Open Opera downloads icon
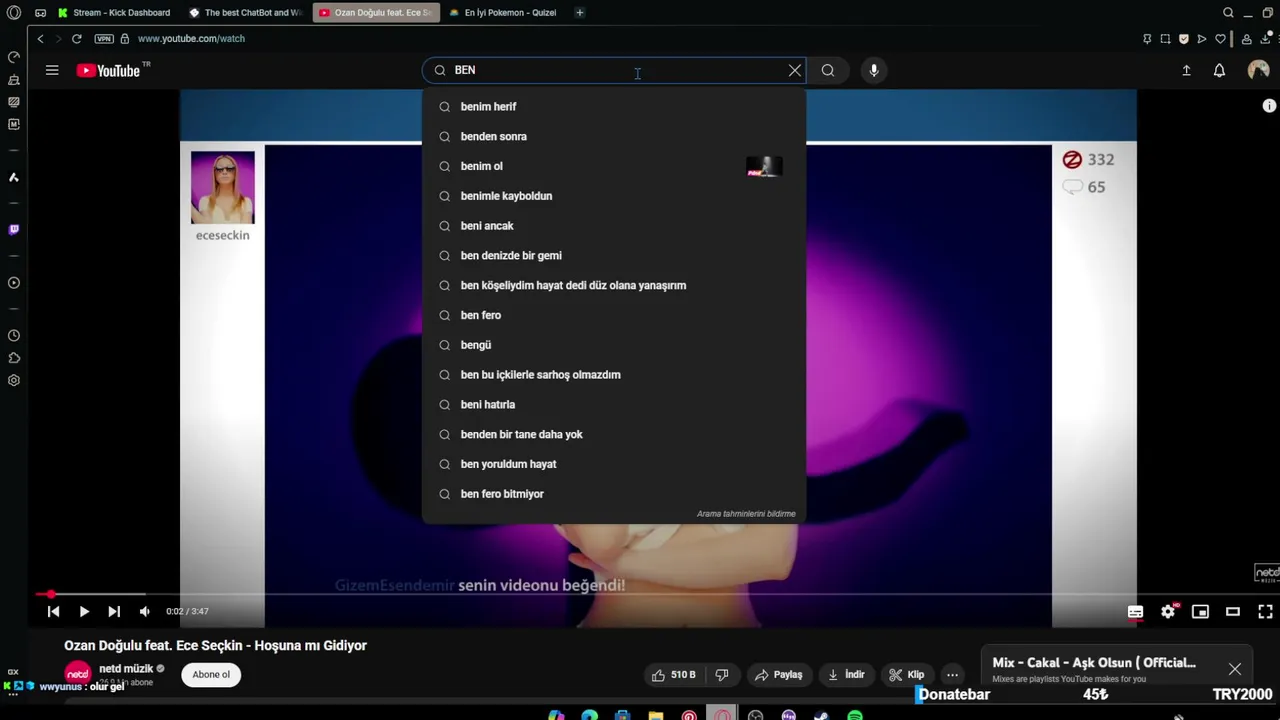The image size is (1280, 720). pos(1265,39)
